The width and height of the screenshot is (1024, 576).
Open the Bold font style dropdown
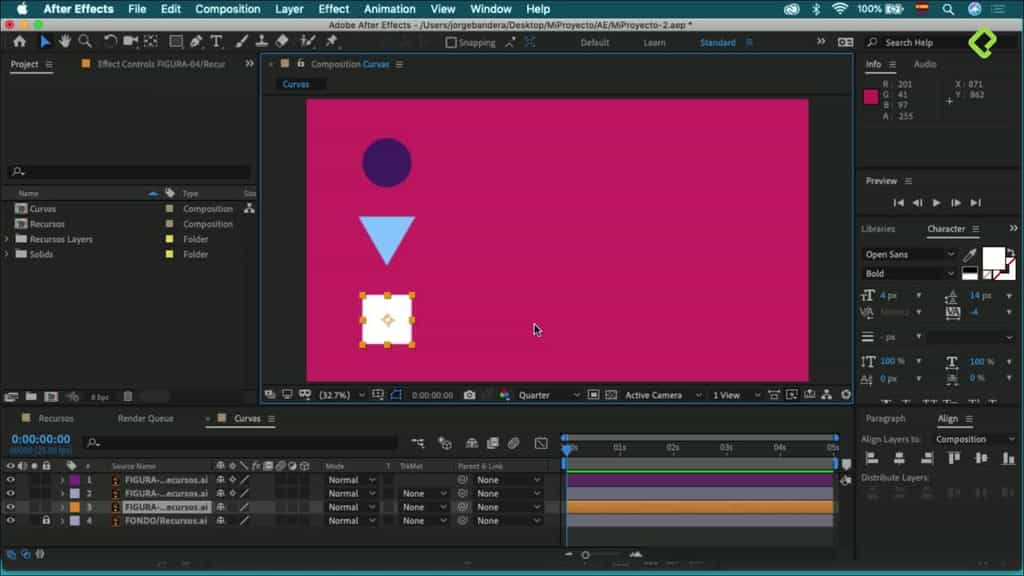909,274
